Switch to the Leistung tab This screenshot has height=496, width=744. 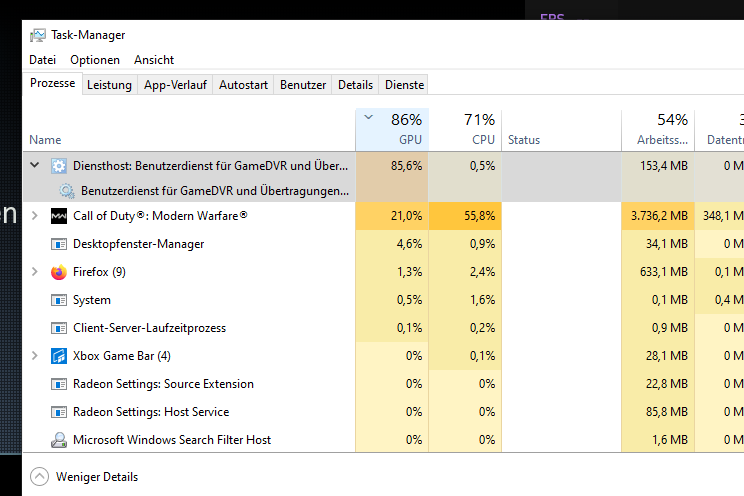click(x=109, y=85)
